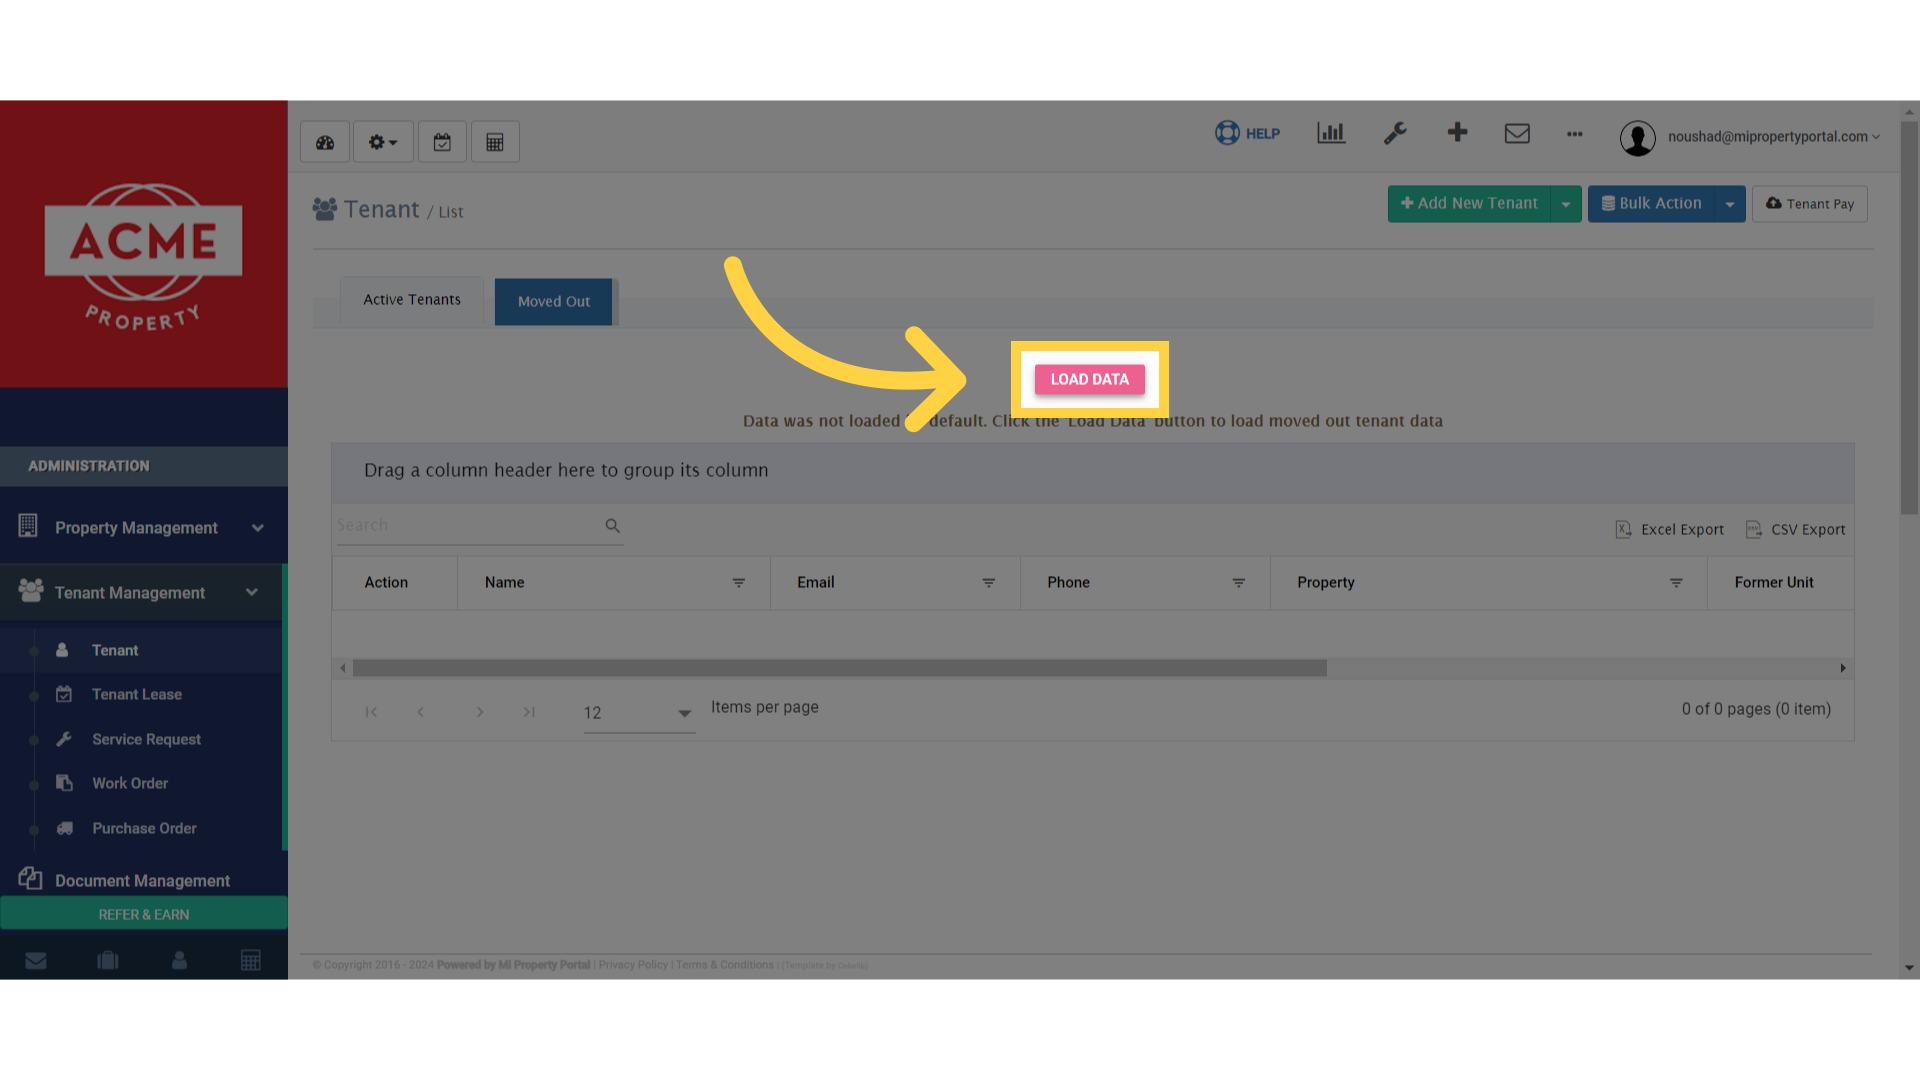This screenshot has height=1080, width=1920.
Task: Click the LOAD DATA button
Action: tap(1089, 379)
